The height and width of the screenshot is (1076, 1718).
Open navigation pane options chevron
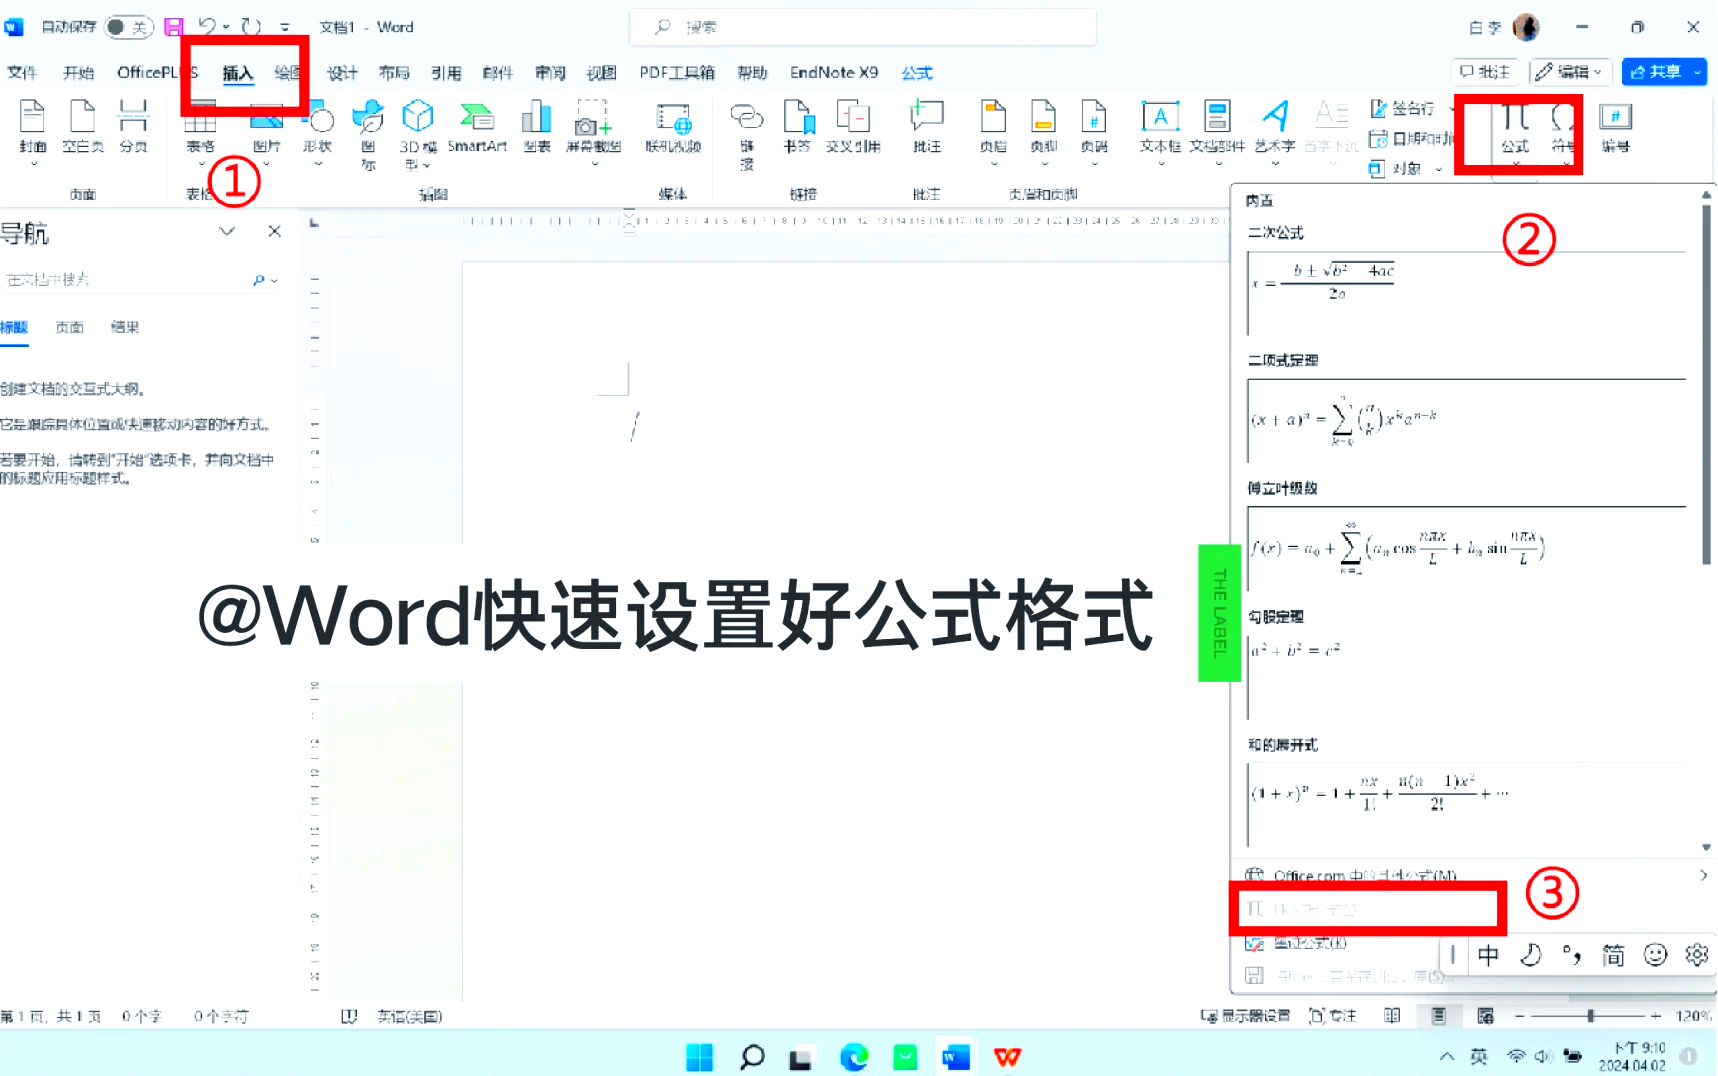[227, 232]
